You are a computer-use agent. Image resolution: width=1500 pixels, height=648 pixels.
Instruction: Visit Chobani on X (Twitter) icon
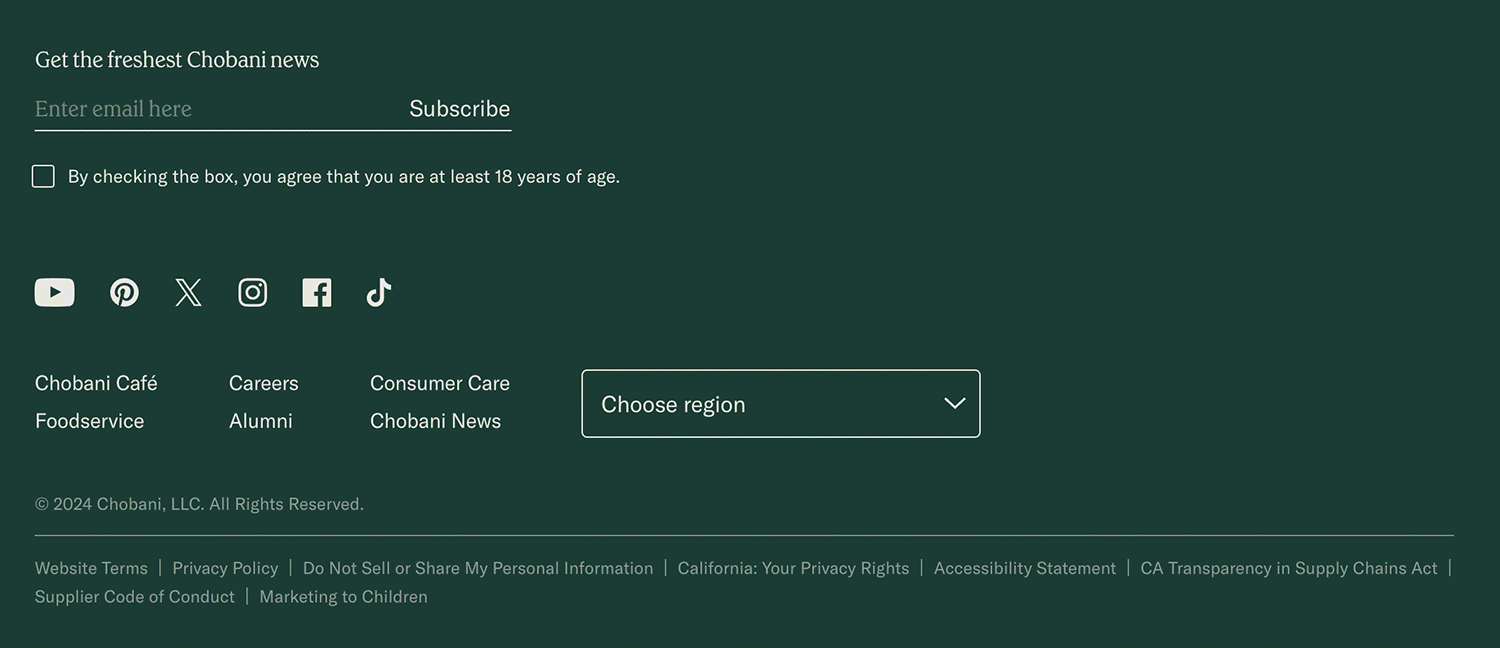188,292
